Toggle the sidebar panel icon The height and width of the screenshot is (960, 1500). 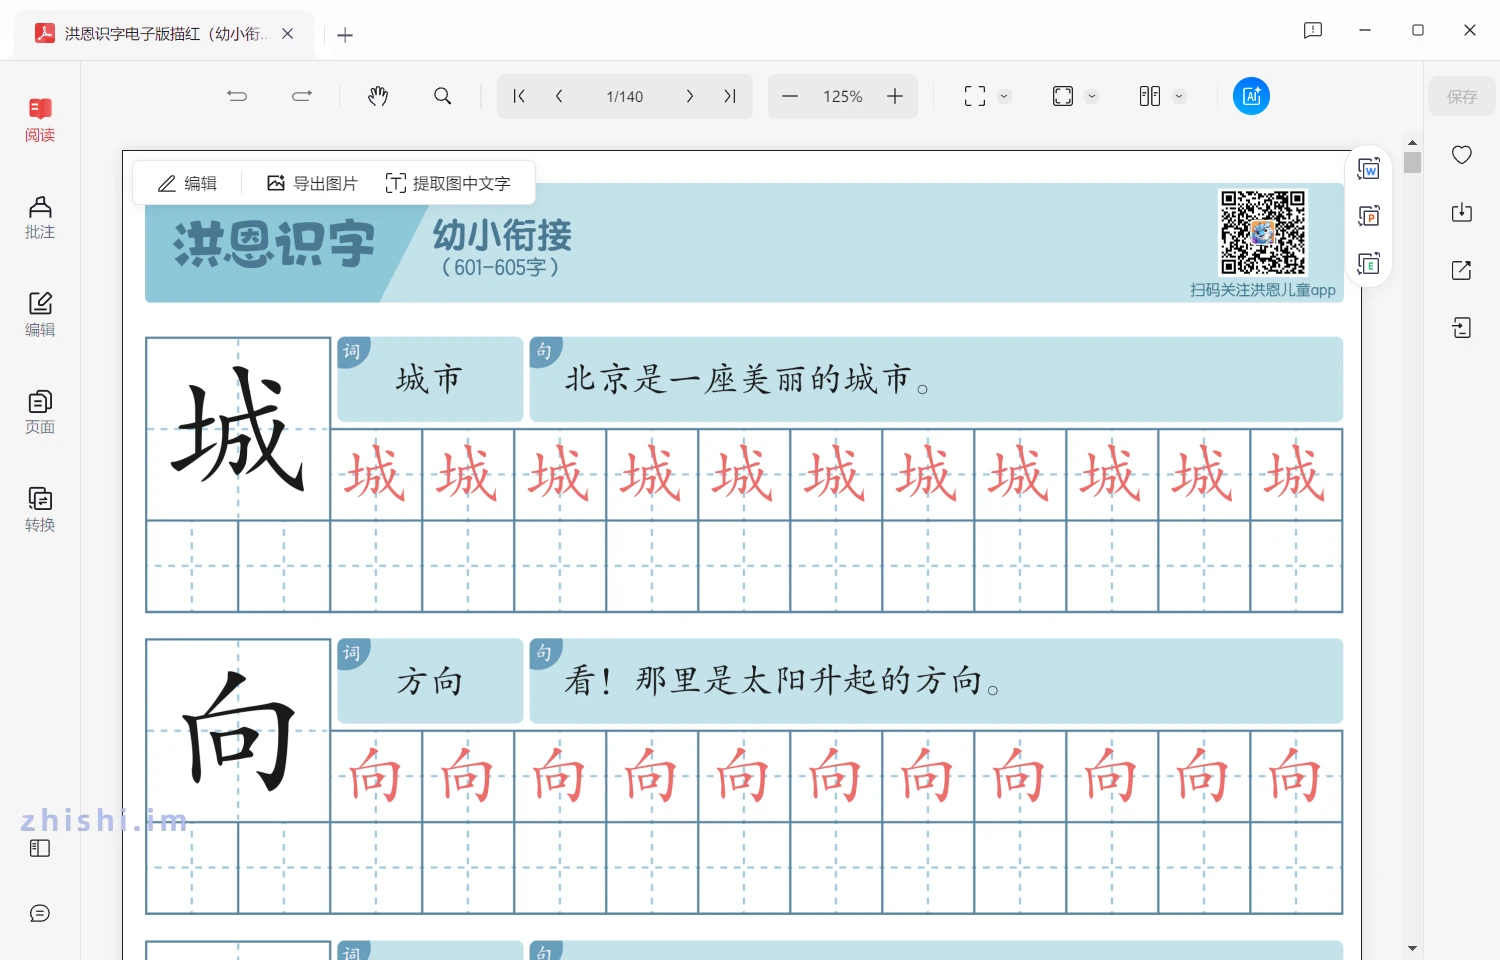(x=40, y=848)
